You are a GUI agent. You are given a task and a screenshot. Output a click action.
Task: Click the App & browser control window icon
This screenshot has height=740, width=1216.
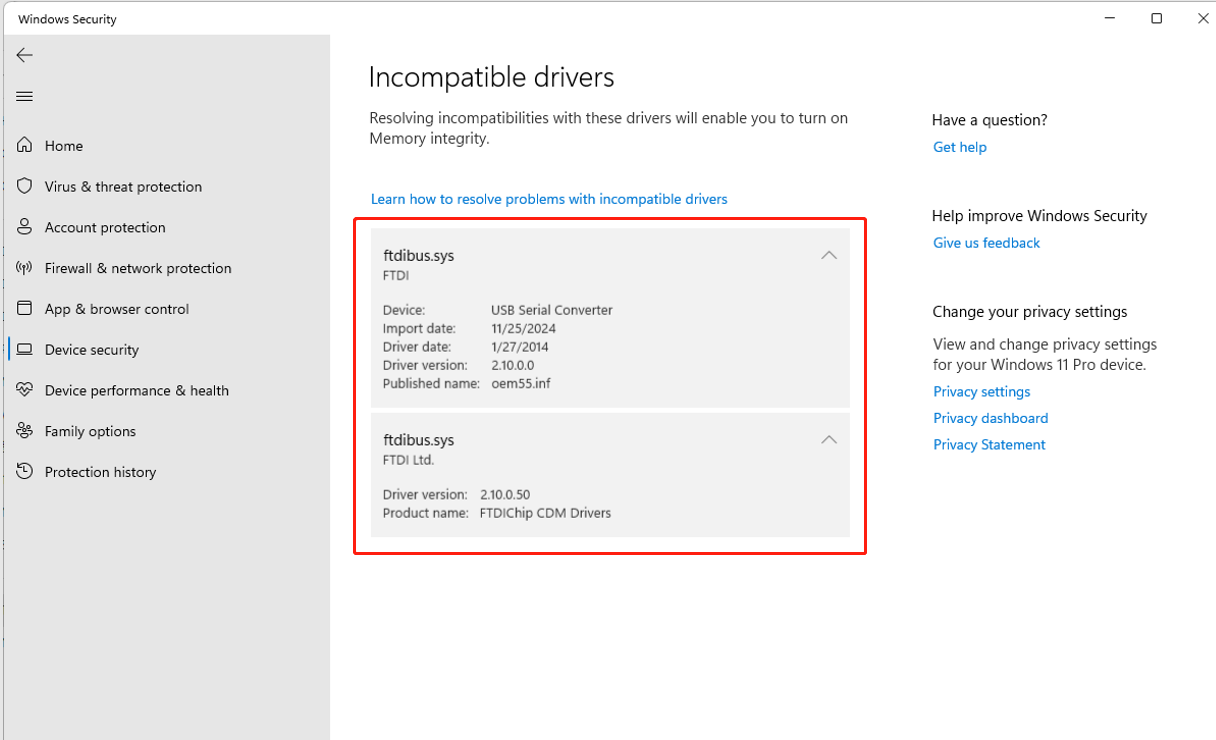[25, 309]
